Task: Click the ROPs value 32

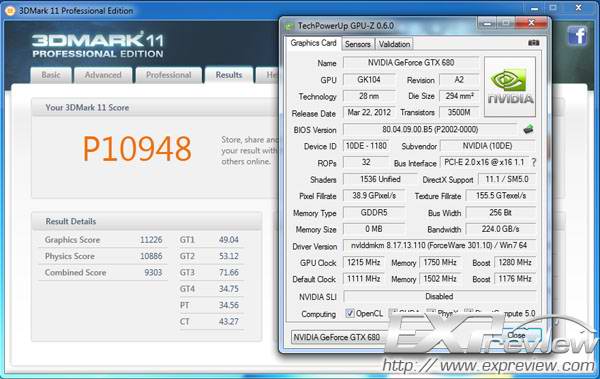Action: point(366,162)
